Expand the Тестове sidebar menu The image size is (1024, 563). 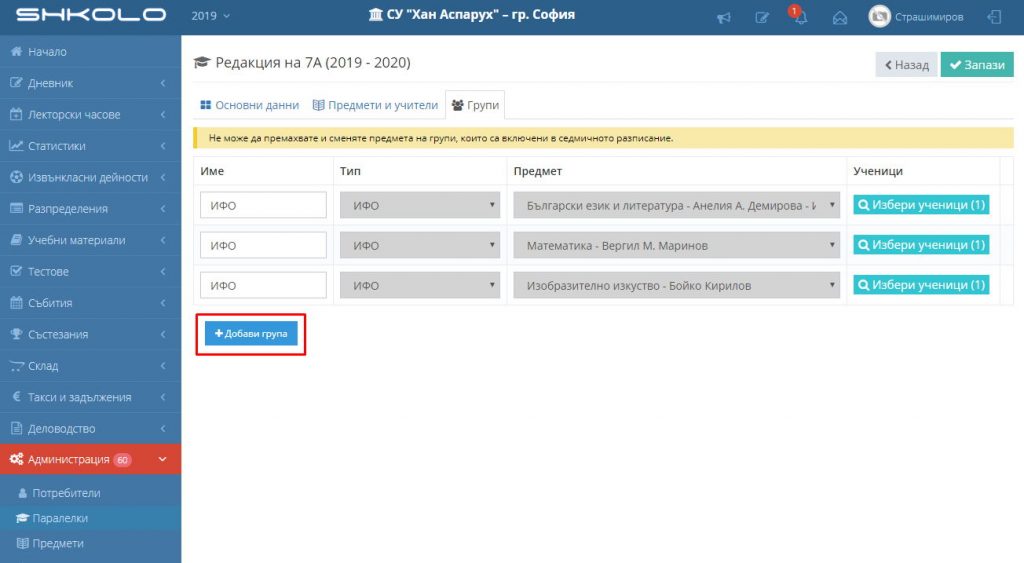click(x=90, y=271)
